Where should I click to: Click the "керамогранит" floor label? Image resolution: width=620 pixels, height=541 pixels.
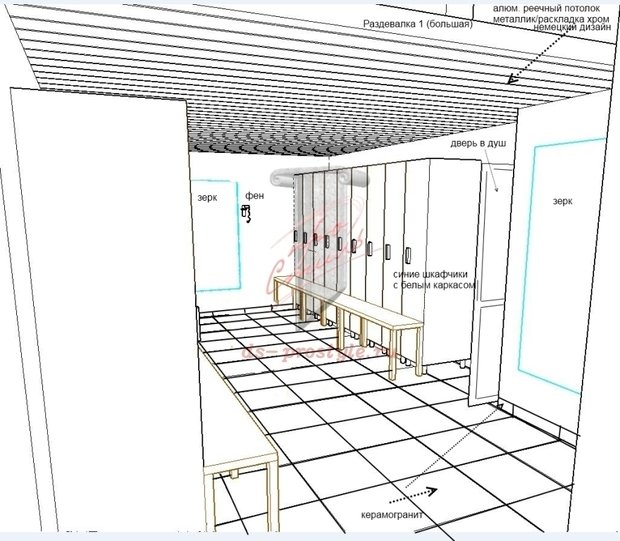[392, 515]
